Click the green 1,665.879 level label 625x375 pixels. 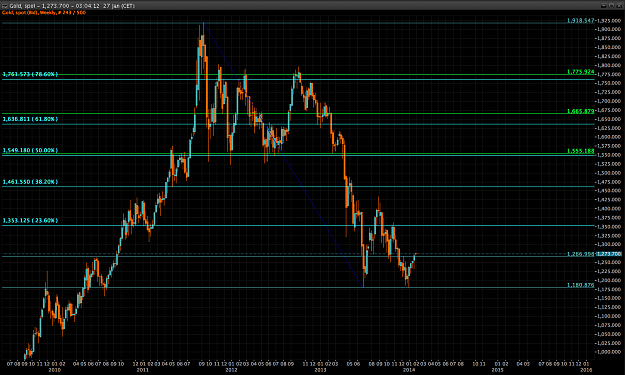click(x=580, y=111)
